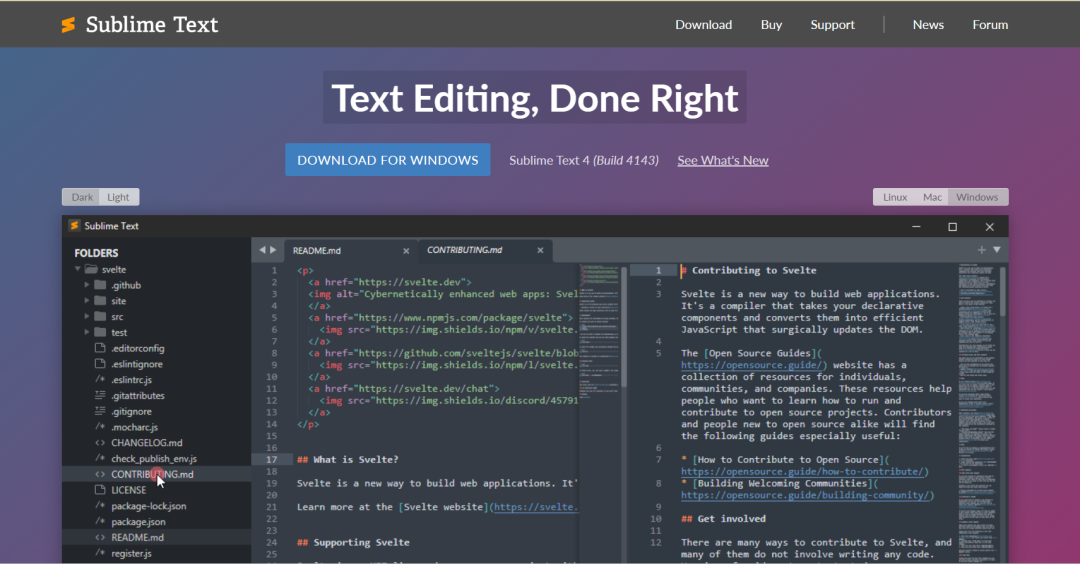The image size is (1080, 564).
Task: Click the .gitignore file type icon
Action: click(100, 411)
